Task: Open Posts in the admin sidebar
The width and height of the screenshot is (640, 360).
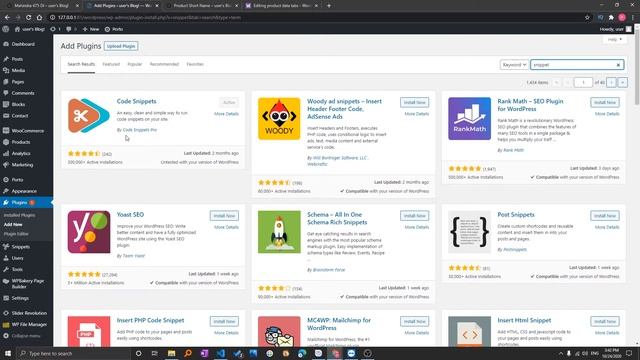Action: 17,59
